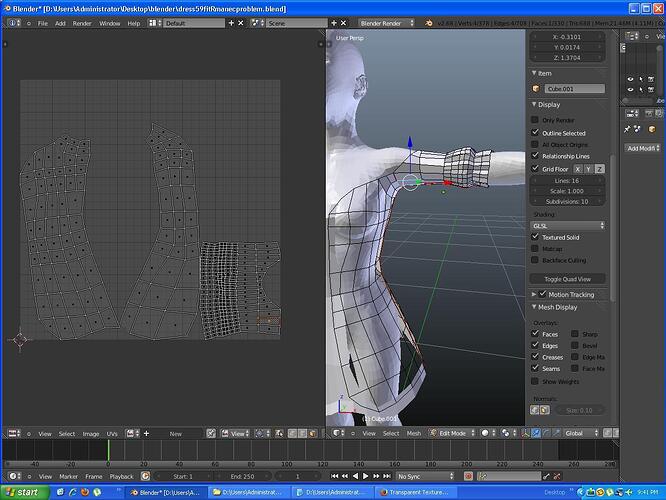Image resolution: width=666 pixels, height=500 pixels.
Task: Select rotate manipulator icon
Action: (x=546, y=433)
